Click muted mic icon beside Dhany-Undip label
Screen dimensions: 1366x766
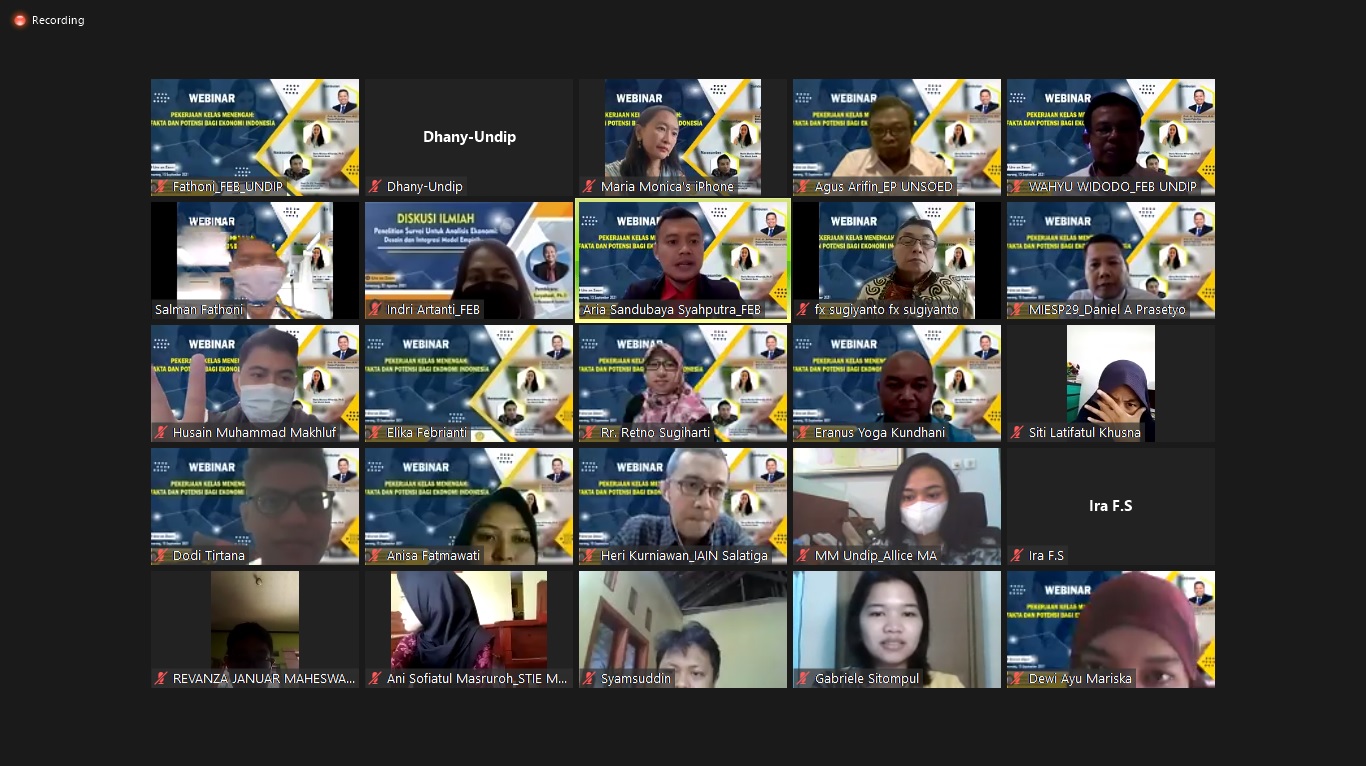[x=376, y=187]
